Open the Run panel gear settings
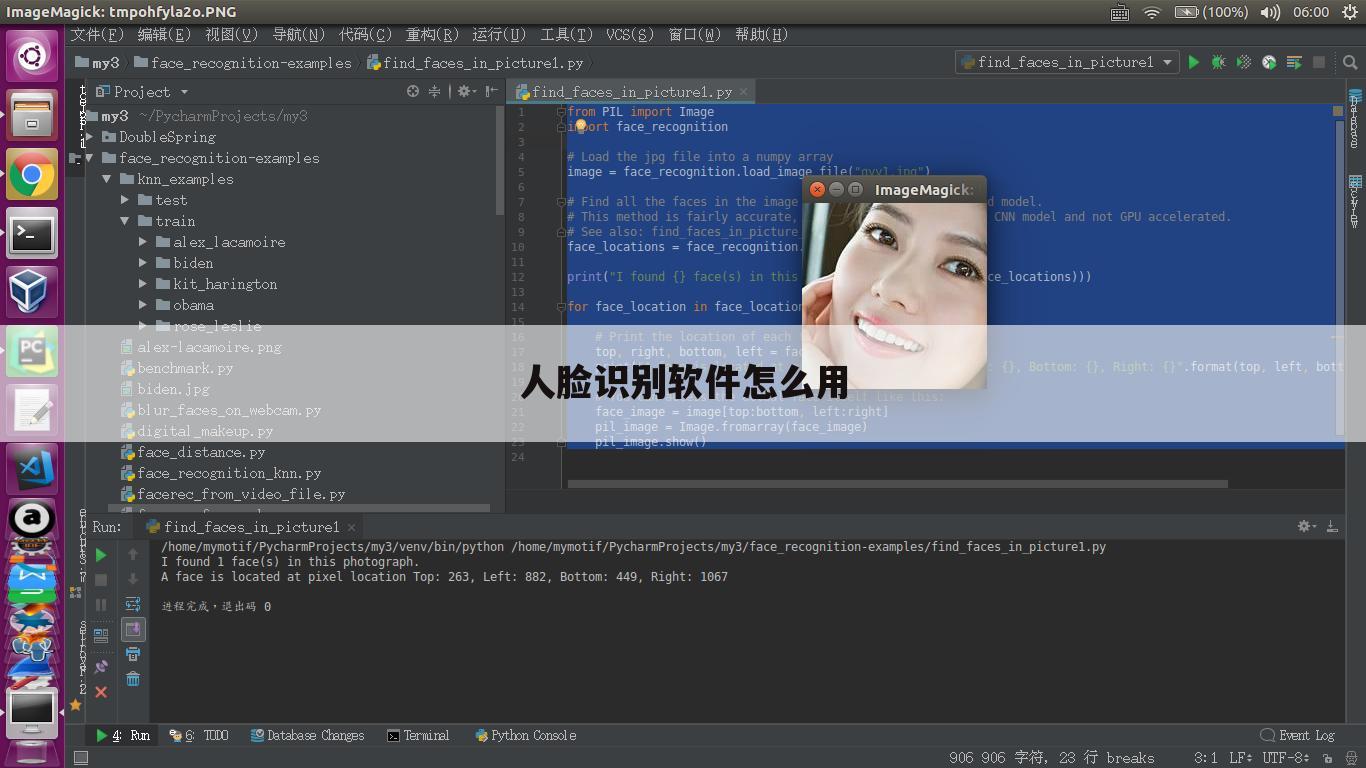This screenshot has height=768, width=1366. [1306, 526]
